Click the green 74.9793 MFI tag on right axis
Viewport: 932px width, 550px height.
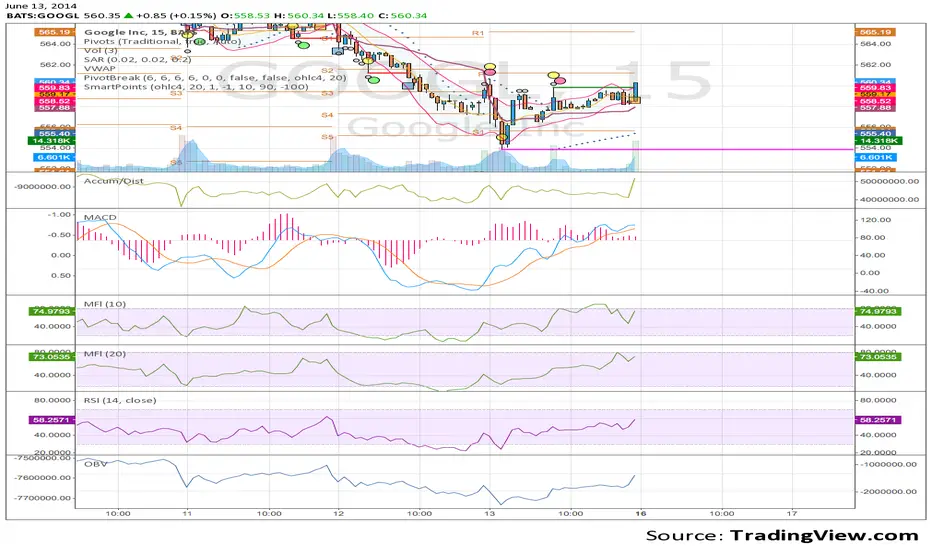point(879,312)
